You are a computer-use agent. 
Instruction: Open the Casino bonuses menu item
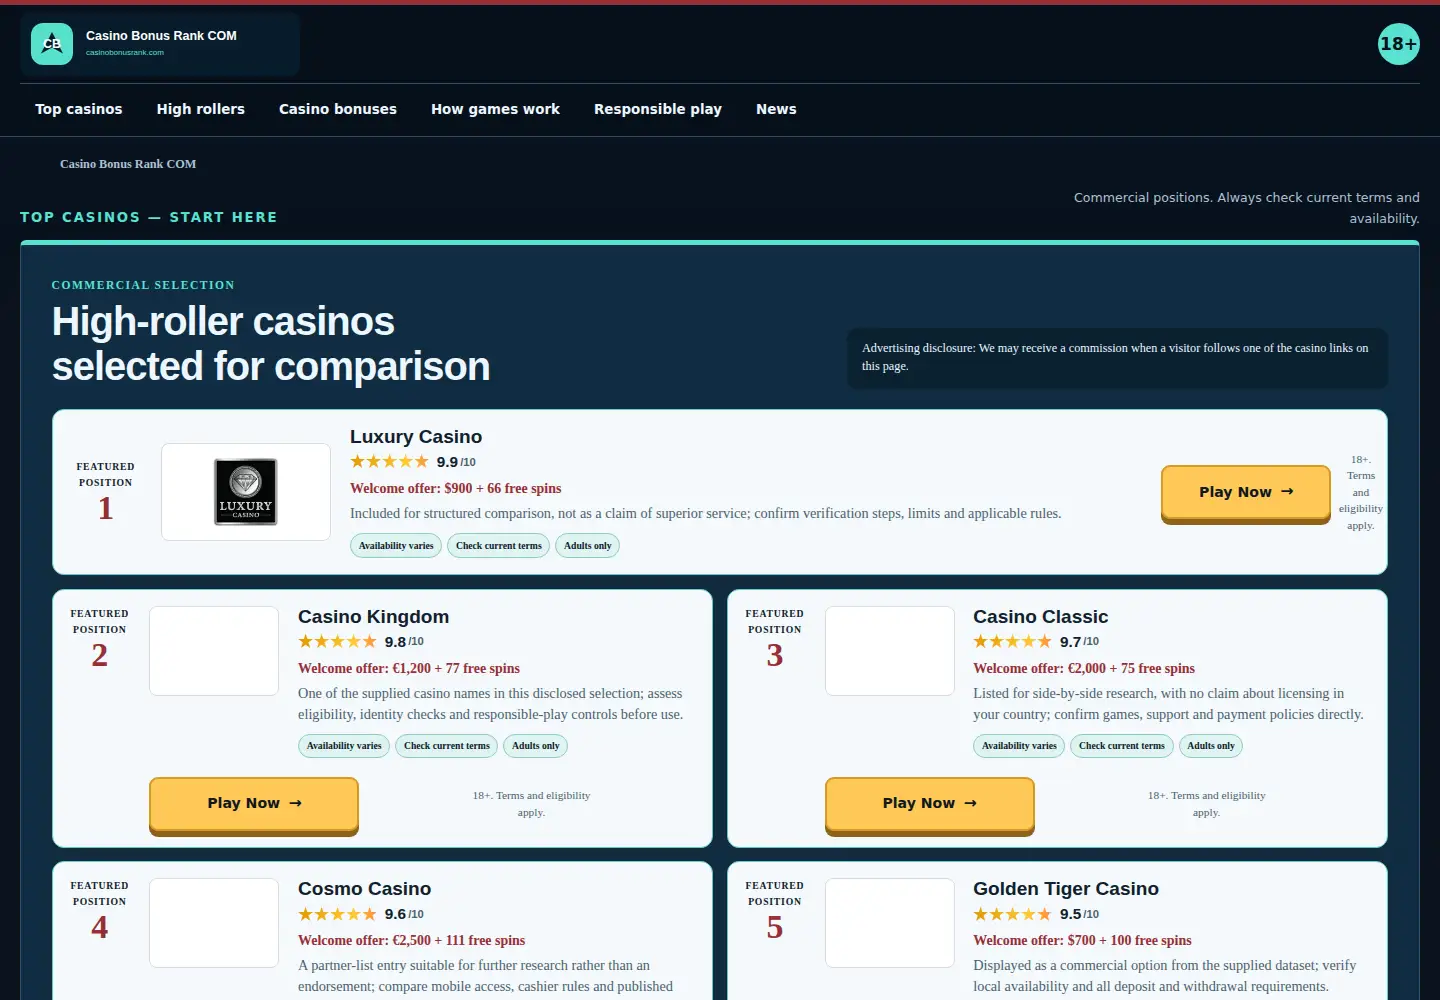coord(338,109)
